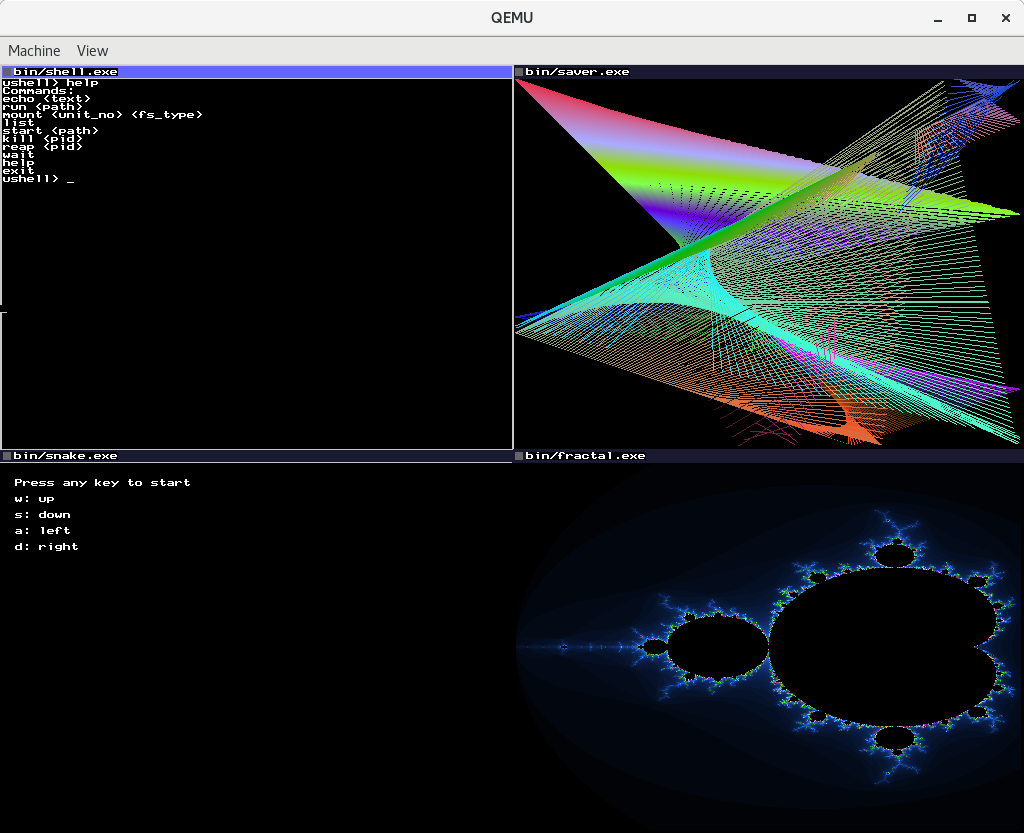Open the View menu

[92, 50]
